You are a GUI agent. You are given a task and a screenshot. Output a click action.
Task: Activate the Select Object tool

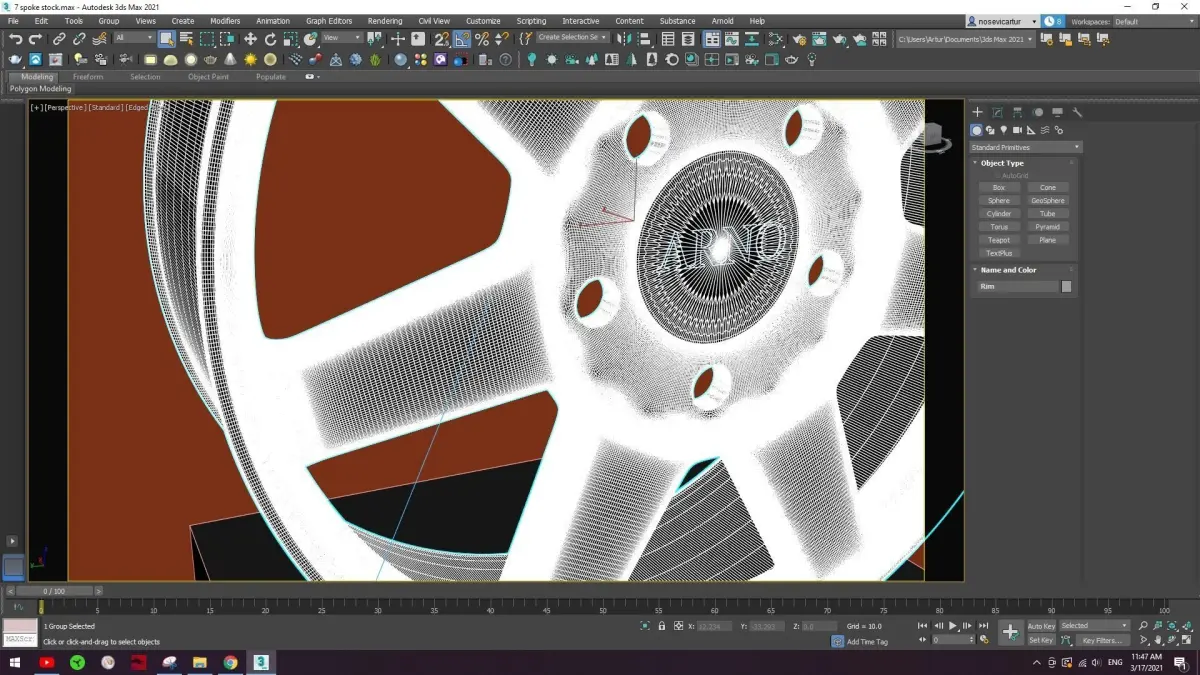(x=166, y=39)
